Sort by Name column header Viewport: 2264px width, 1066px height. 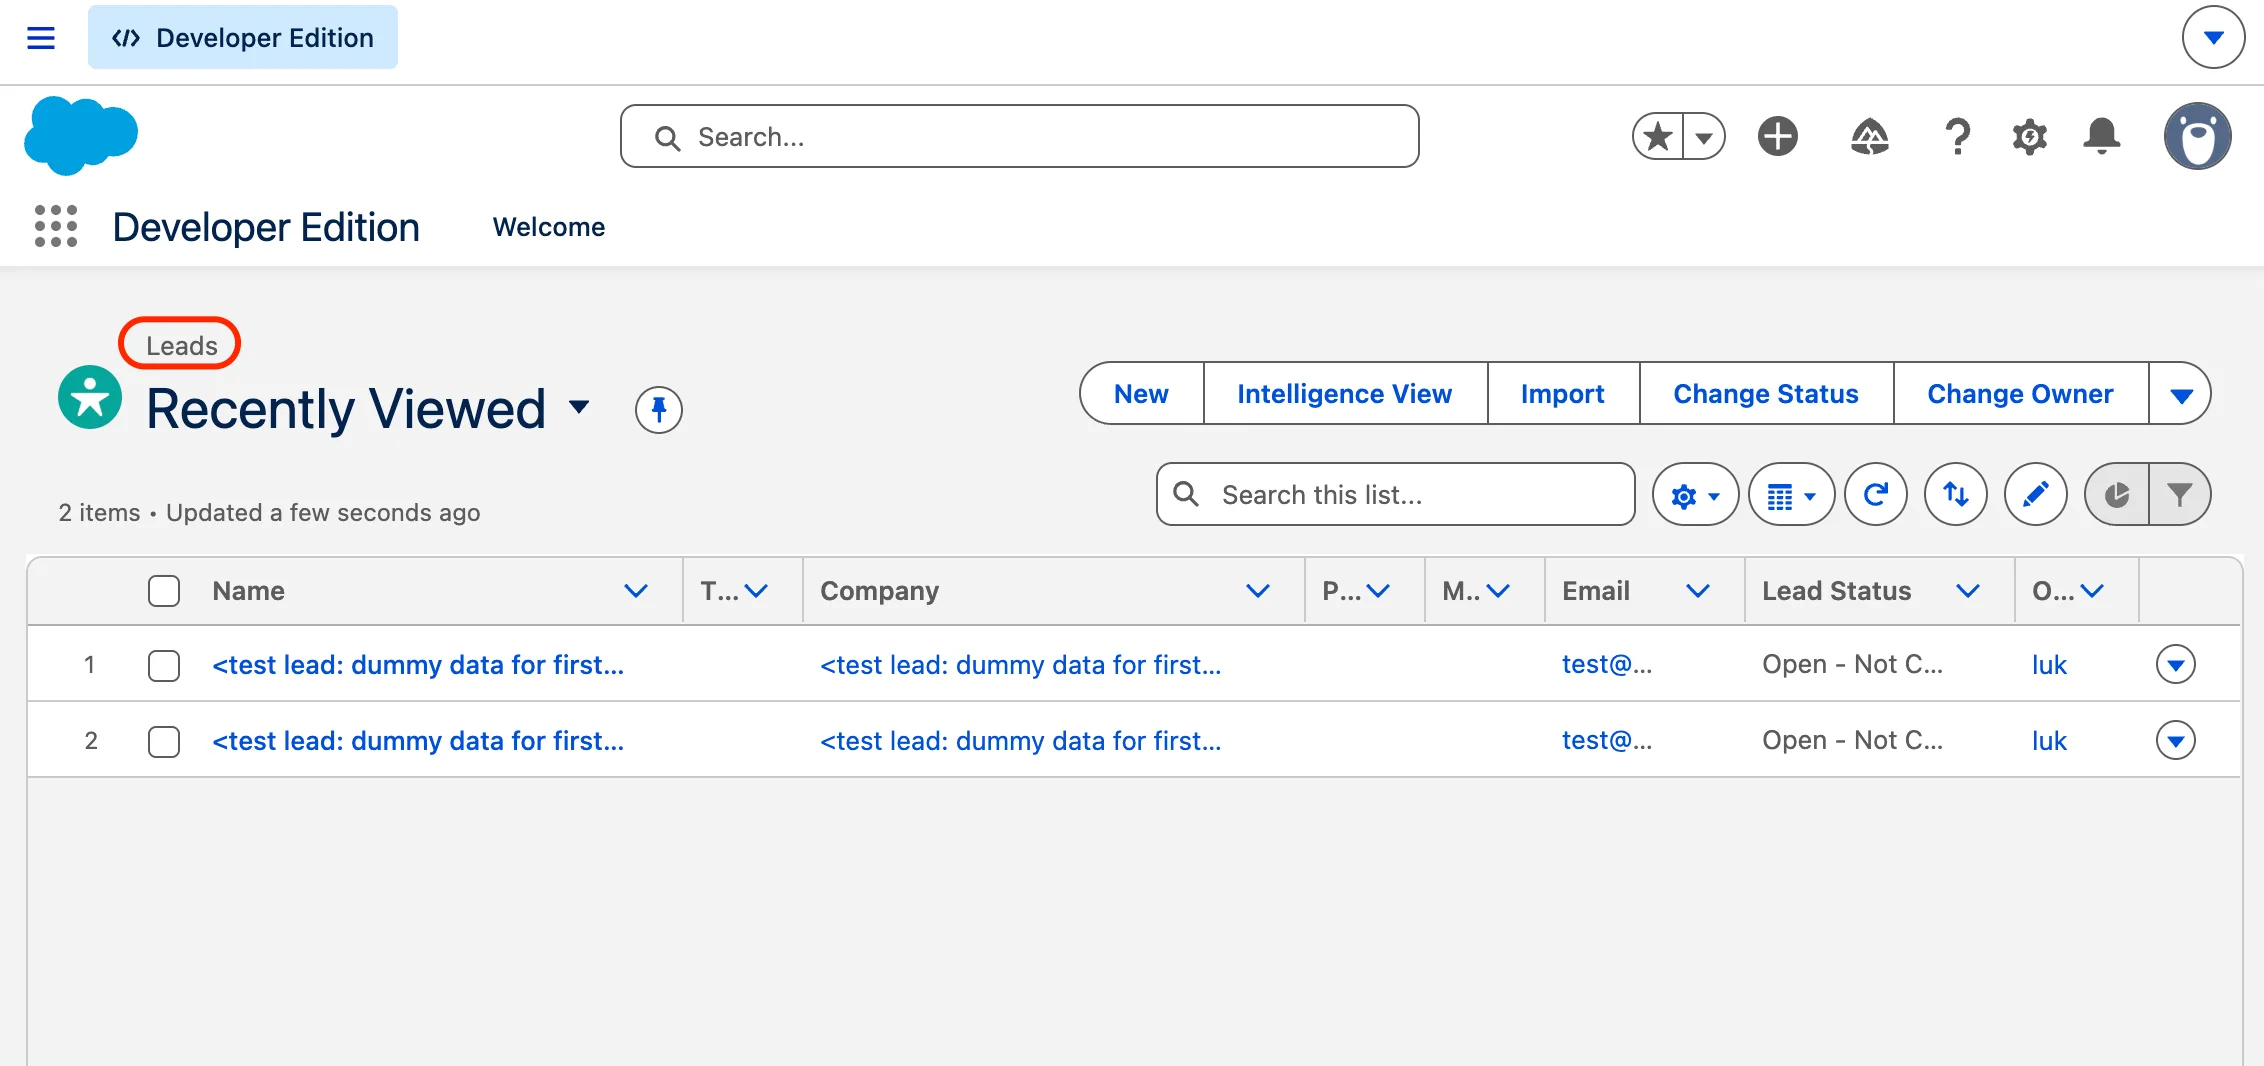click(248, 591)
